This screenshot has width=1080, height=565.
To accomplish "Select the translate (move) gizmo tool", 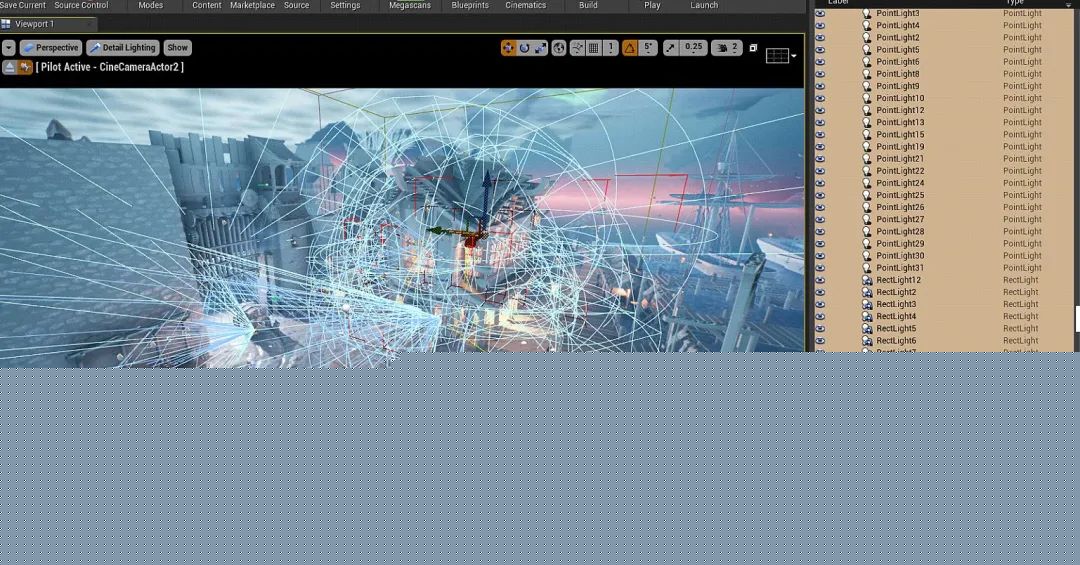I will coord(509,48).
